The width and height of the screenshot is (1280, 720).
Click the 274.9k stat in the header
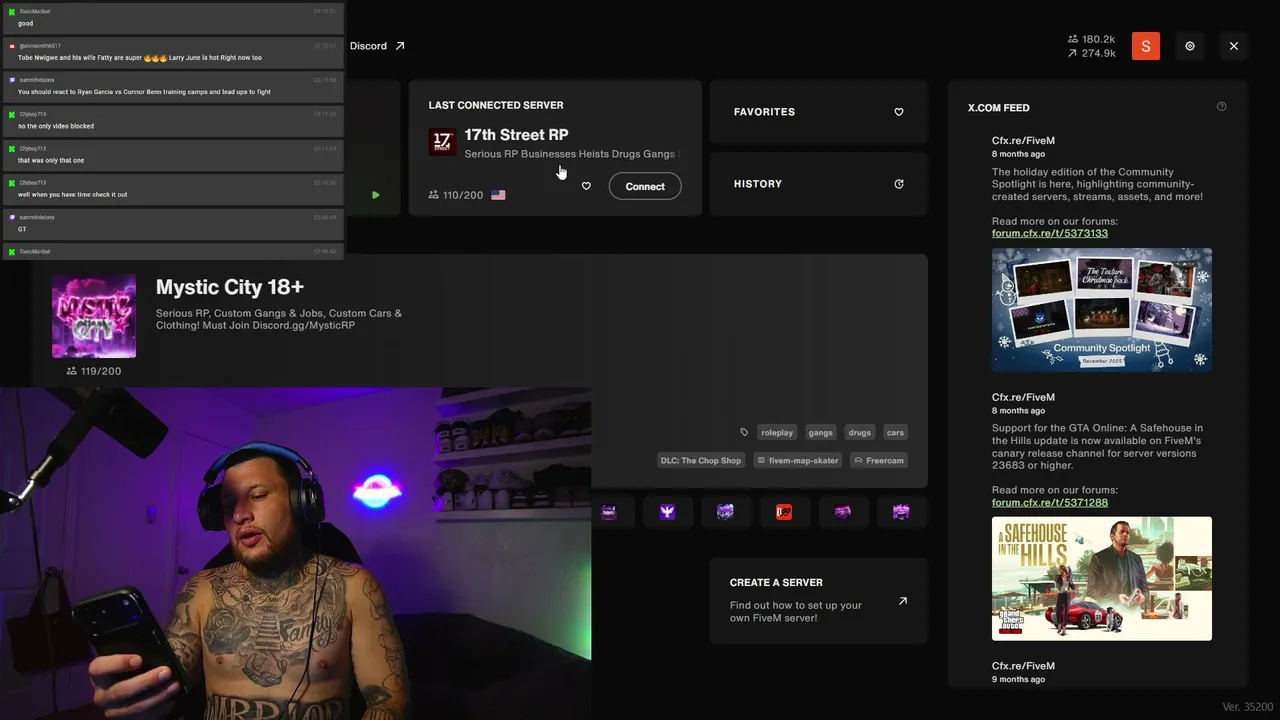click(x=1099, y=53)
